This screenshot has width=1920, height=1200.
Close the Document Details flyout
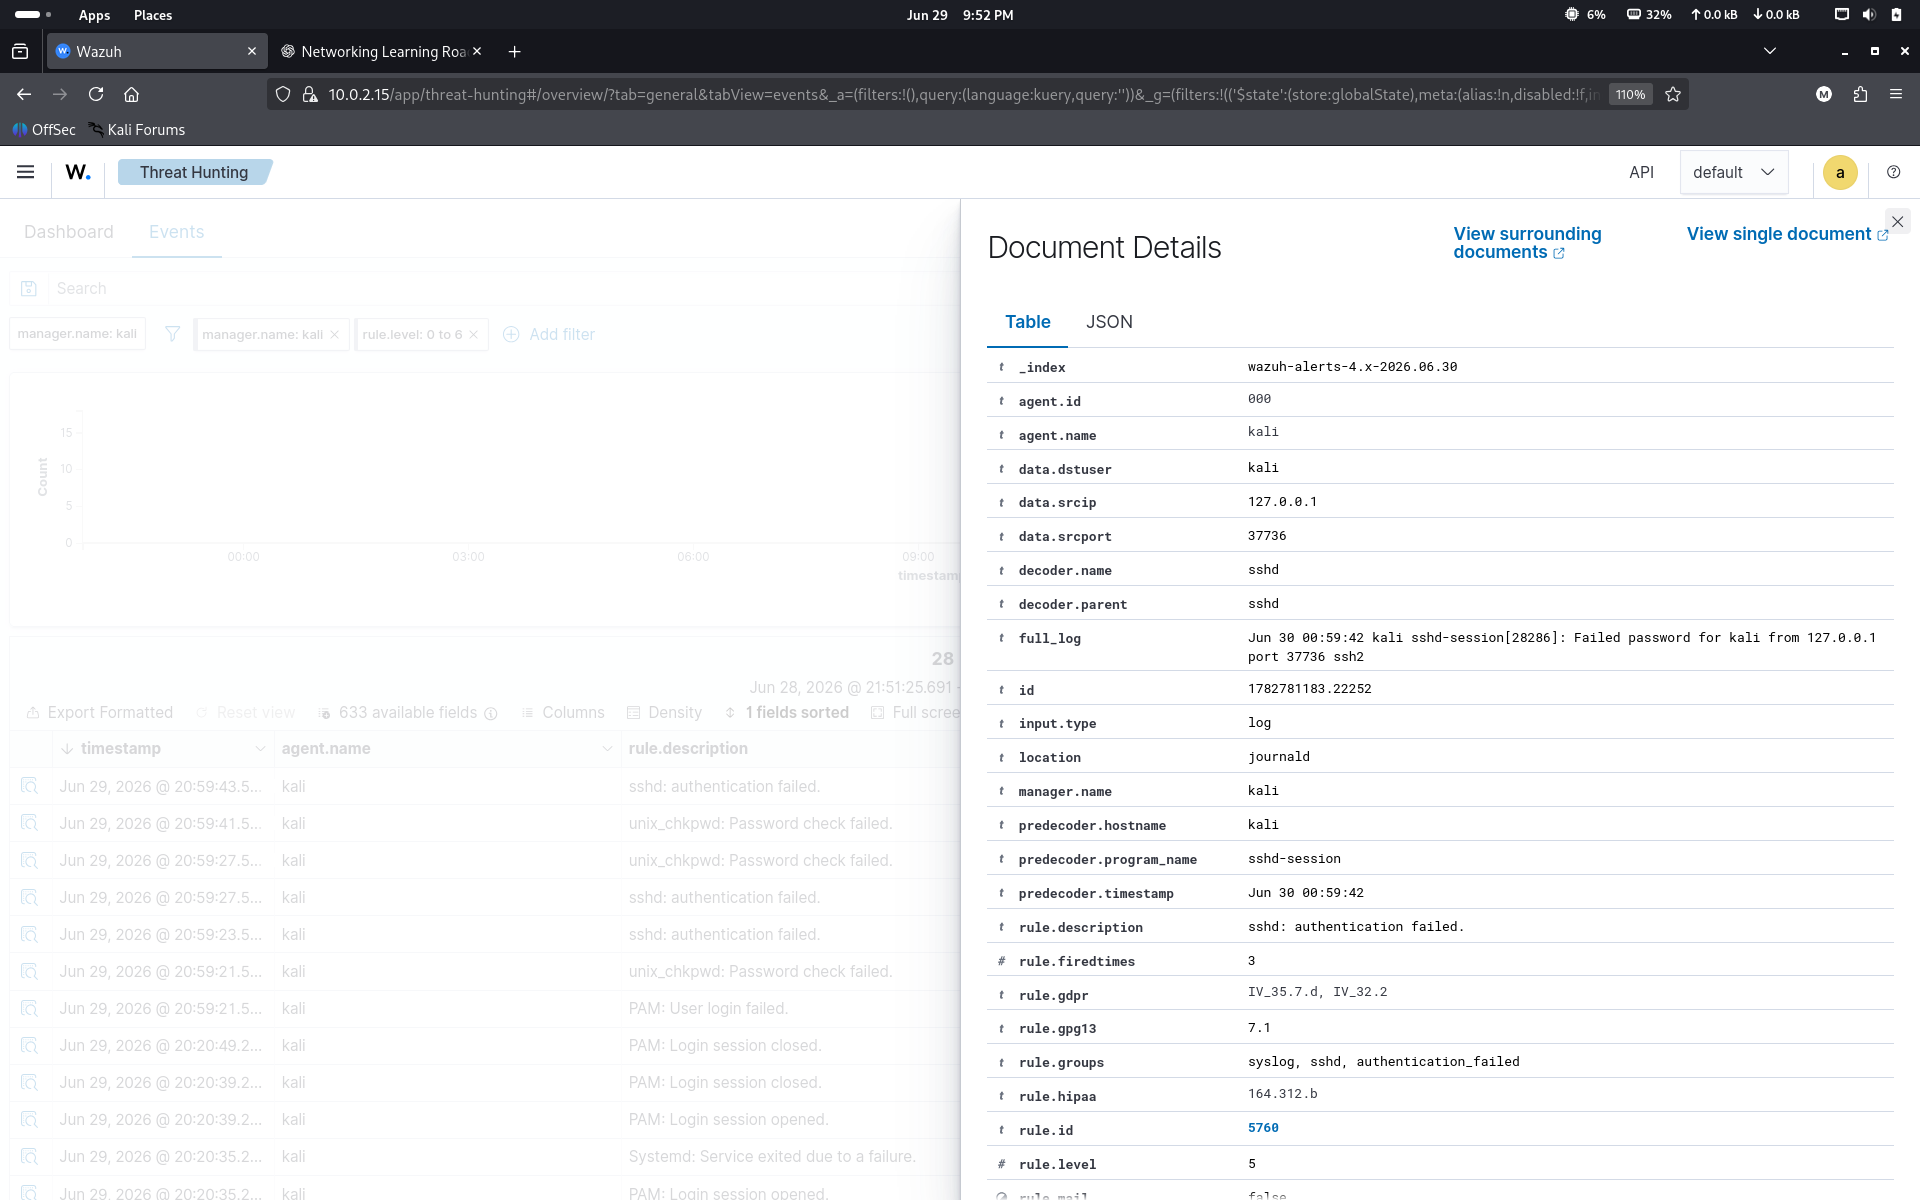click(x=1897, y=222)
